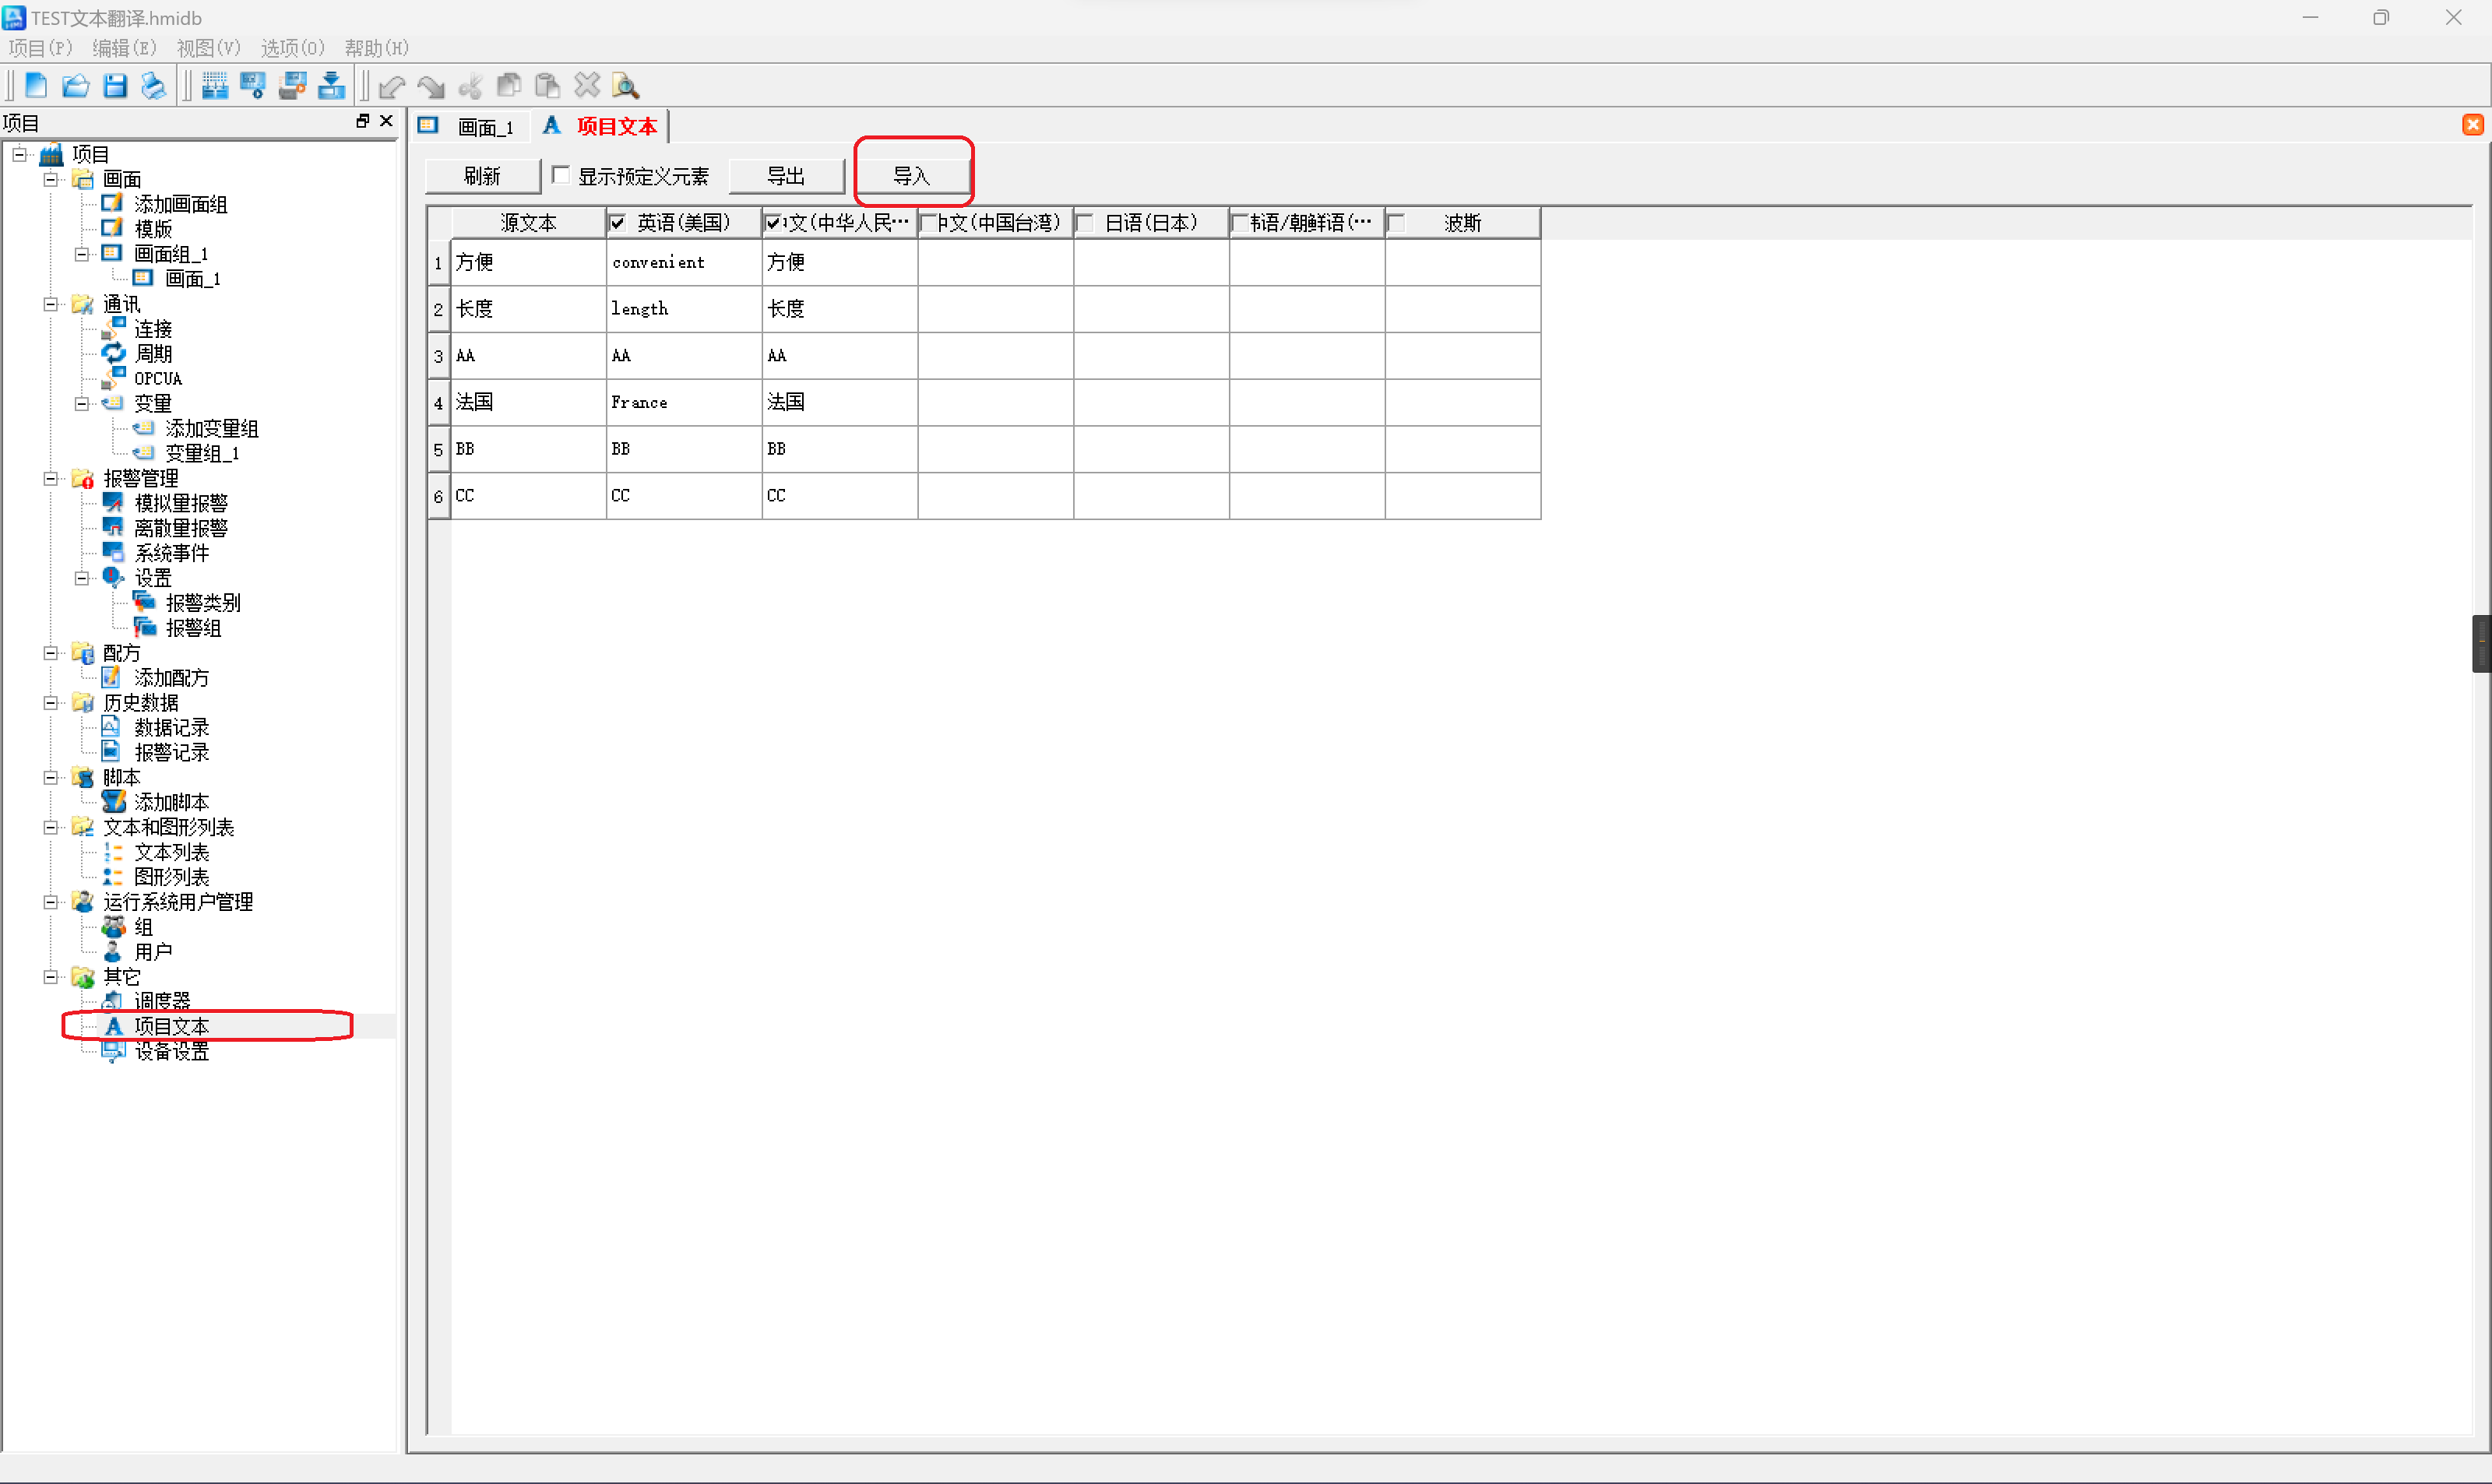
Task: Collapse the 变量 node
Action: tap(82, 404)
